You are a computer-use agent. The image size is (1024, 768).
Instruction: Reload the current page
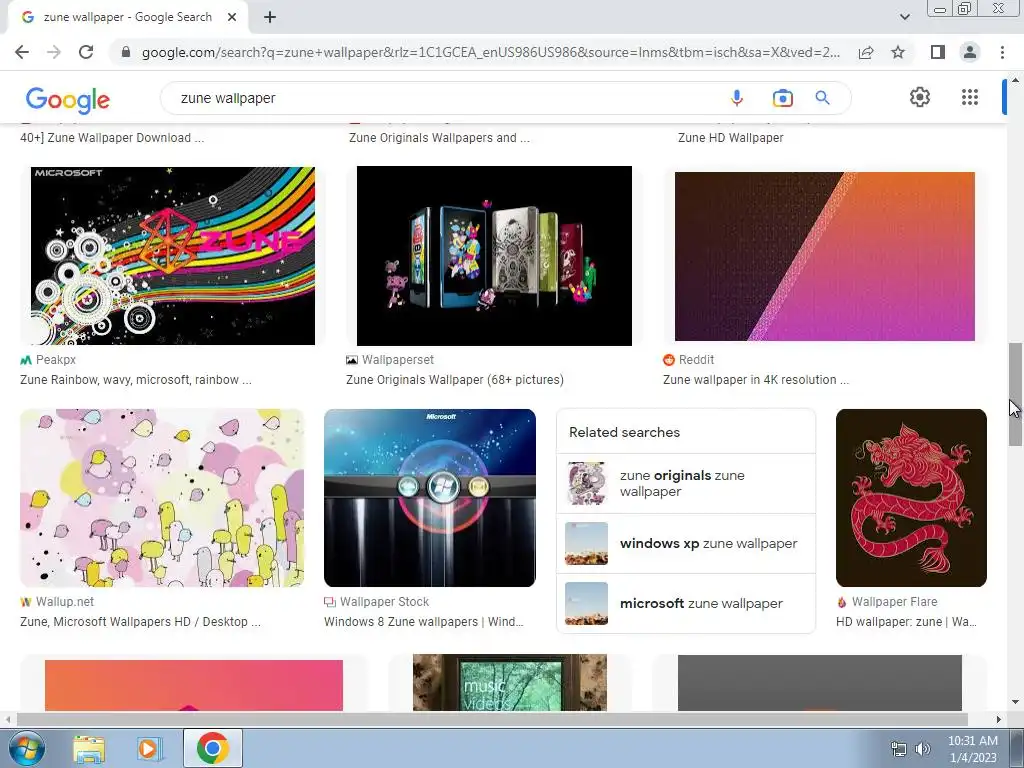86,52
